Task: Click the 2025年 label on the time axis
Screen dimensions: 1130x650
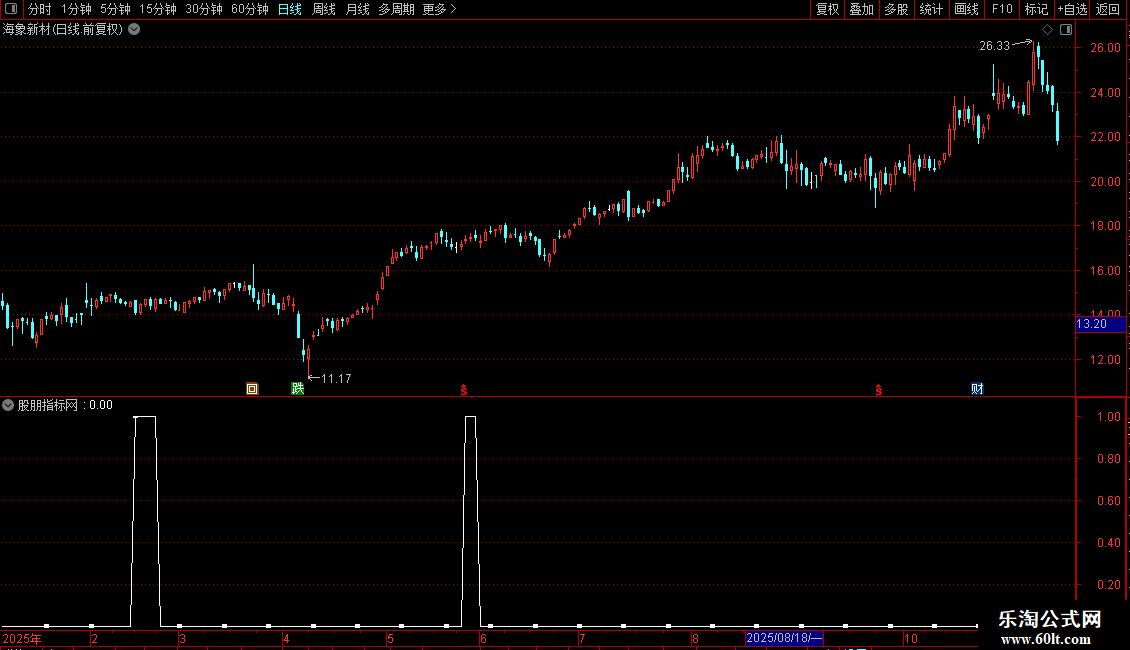Action: click(x=22, y=638)
